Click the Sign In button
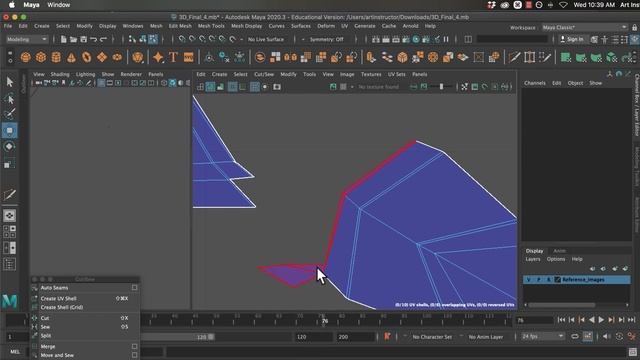Viewport: 640px width, 360px height. pos(571,39)
